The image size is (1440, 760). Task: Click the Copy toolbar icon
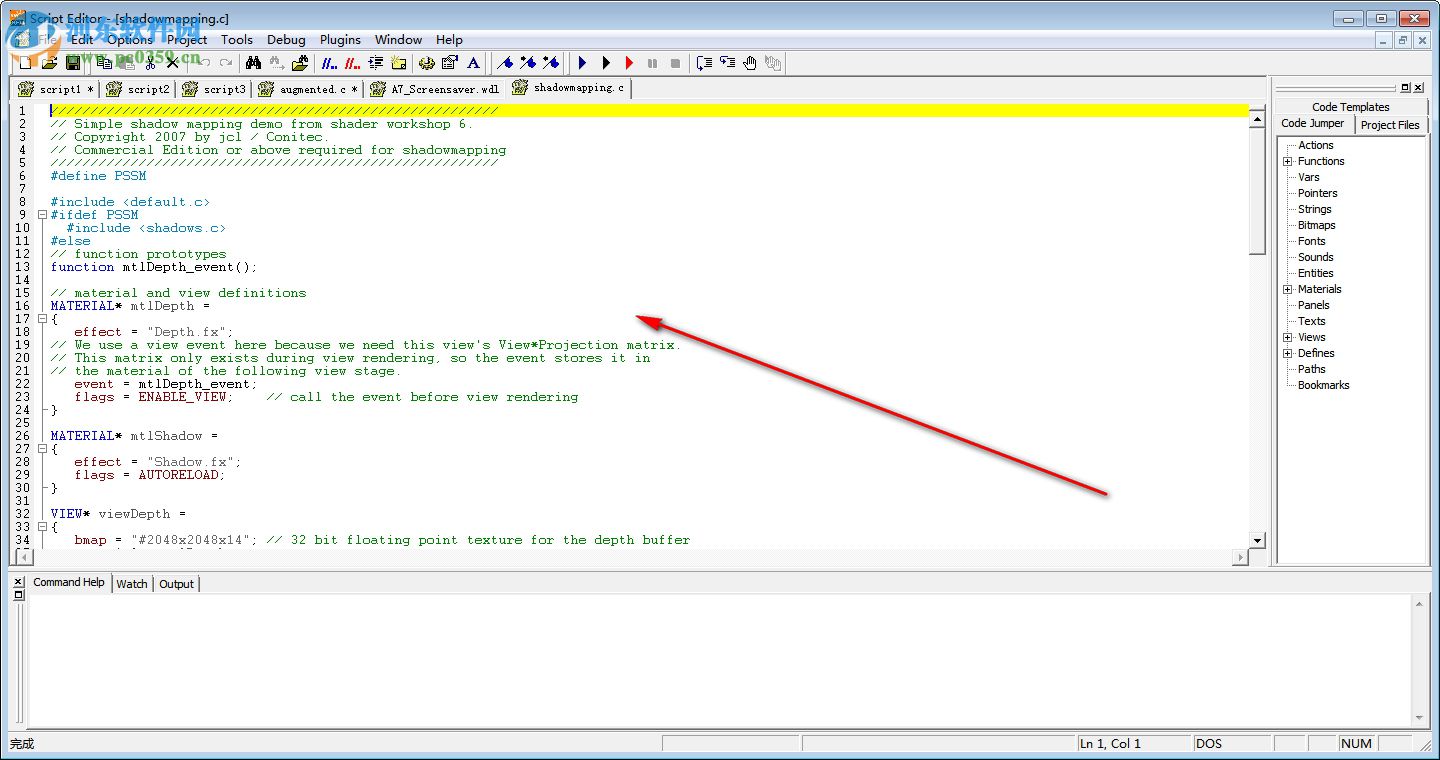point(104,63)
